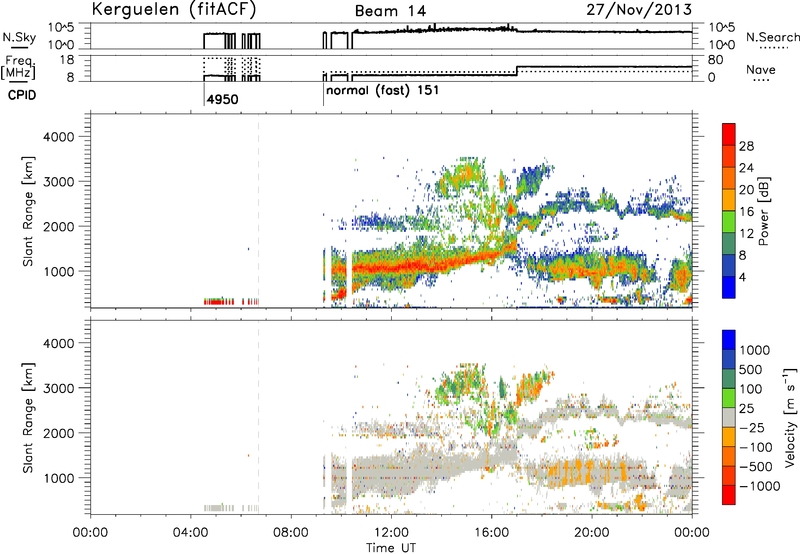Click the 'Freq. [MHz]' axis label
This screenshot has width=800, height=554.
pyautogui.click(x=19, y=68)
